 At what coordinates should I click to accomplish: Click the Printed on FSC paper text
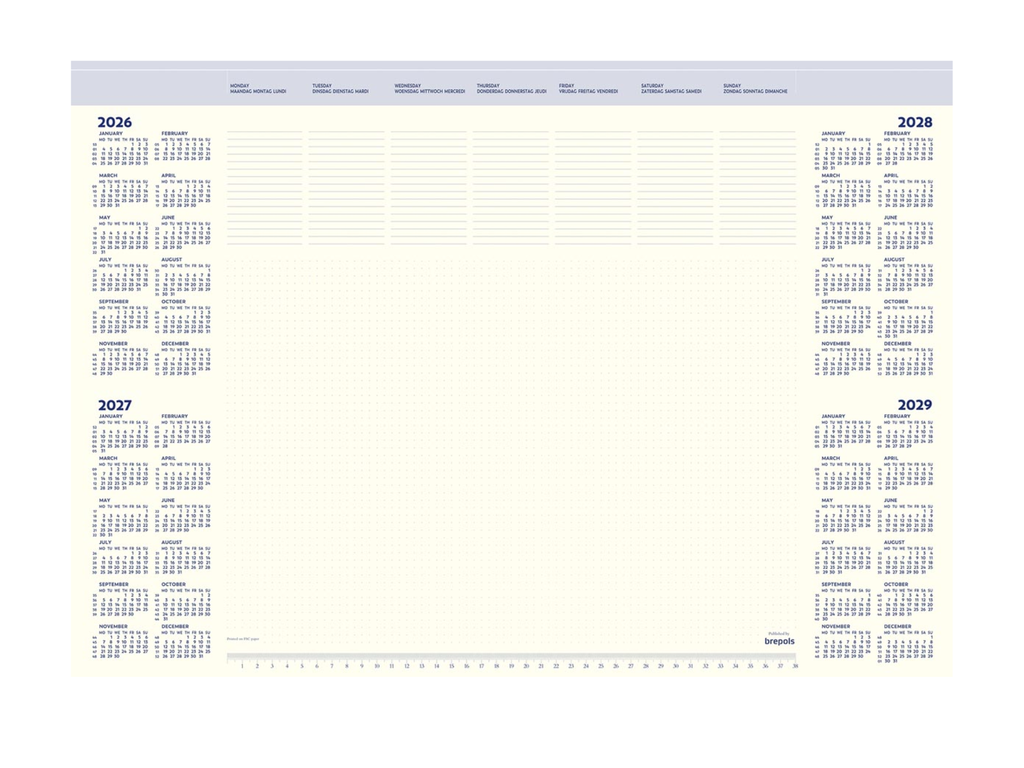[242, 639]
